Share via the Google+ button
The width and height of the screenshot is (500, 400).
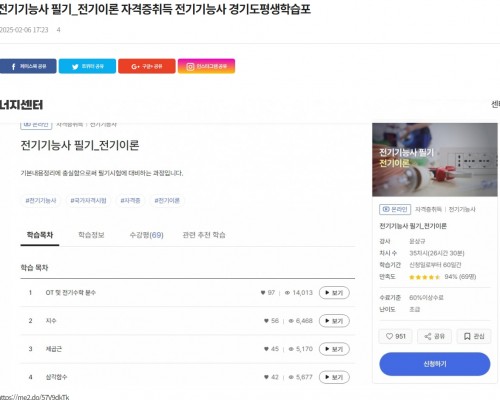click(147, 66)
